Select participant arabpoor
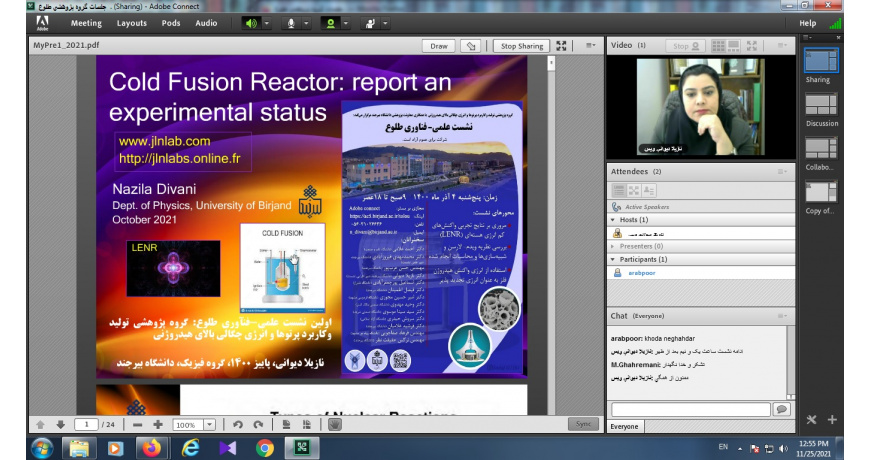 [701, 273]
